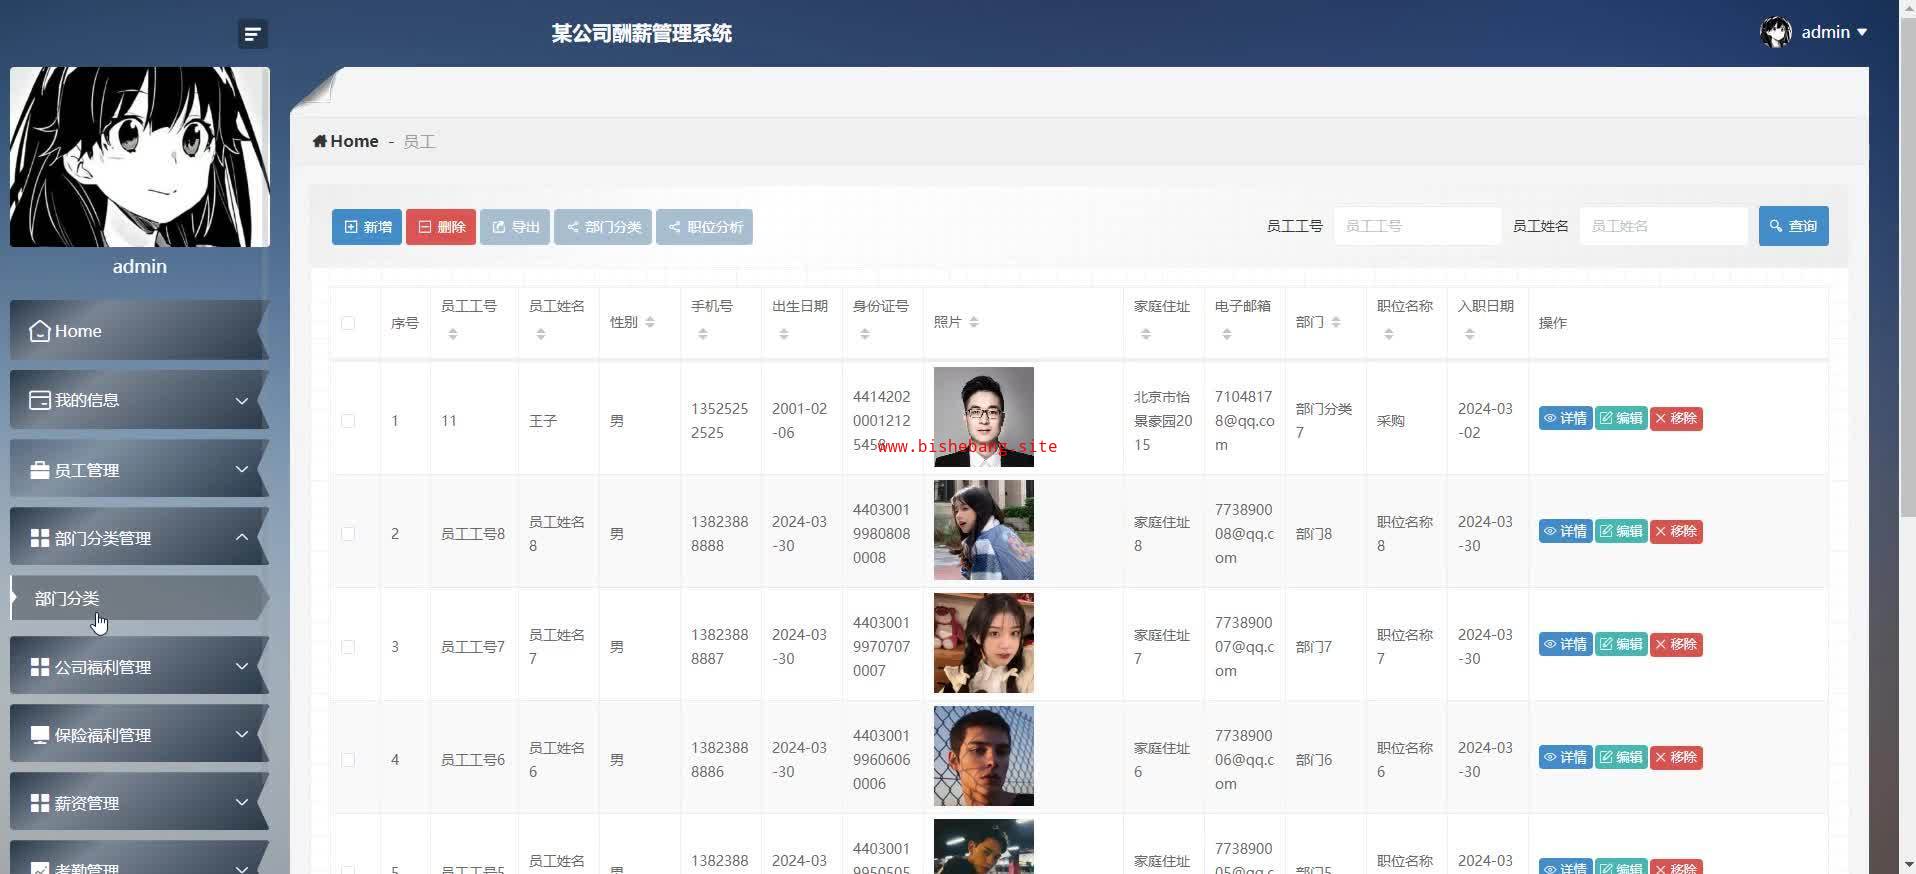1916x874 pixels.
Task: Click the Home breadcrumb link
Action: [354, 141]
